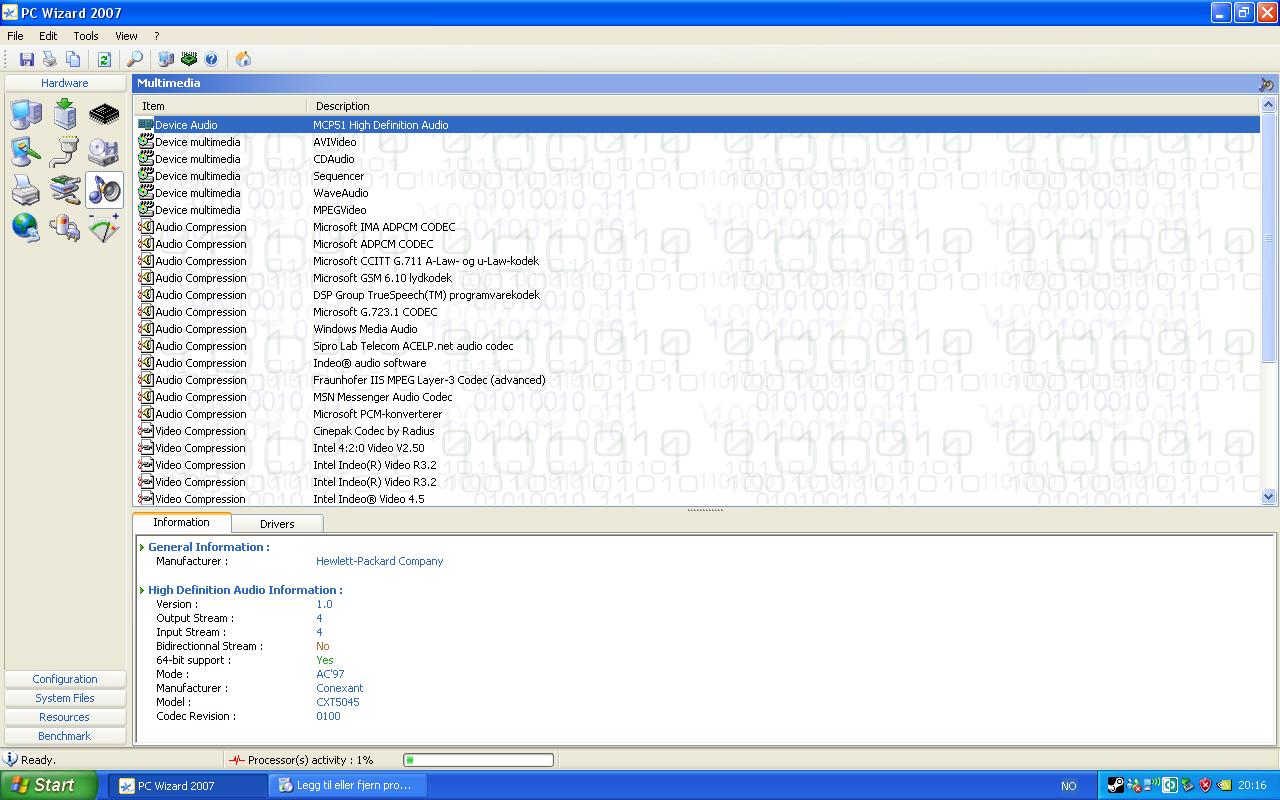Viewport: 1280px width, 800px height.
Task: Select the AVIVideo device multimedia row
Action: pyautogui.click(x=697, y=142)
